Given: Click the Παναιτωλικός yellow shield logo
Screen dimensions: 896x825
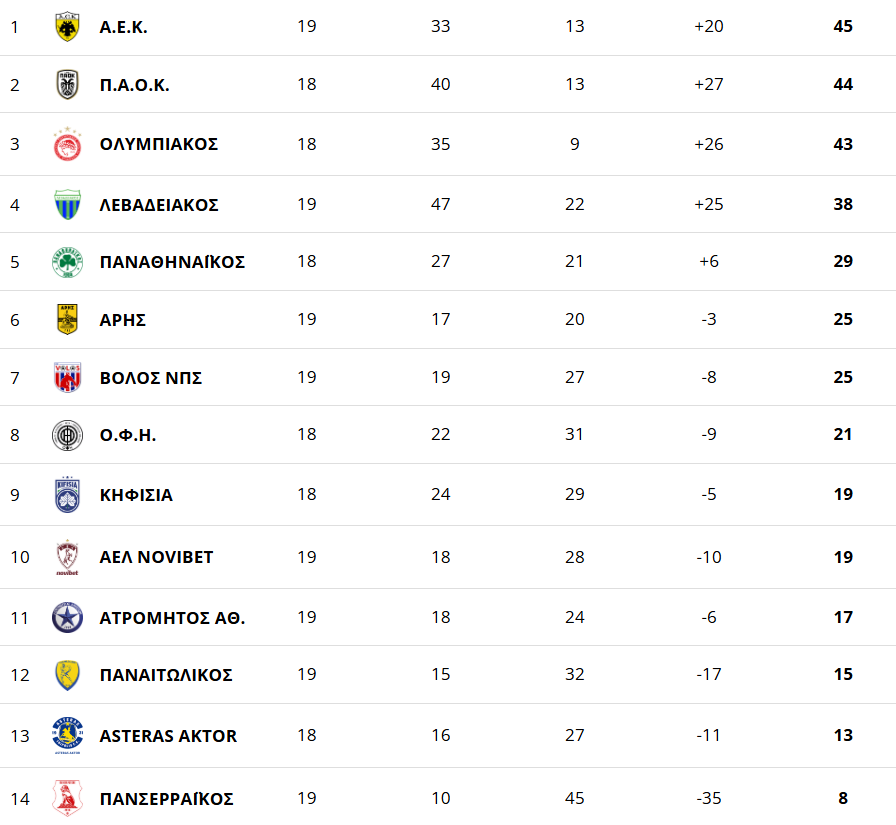Looking at the screenshot, I should click(x=67, y=675).
